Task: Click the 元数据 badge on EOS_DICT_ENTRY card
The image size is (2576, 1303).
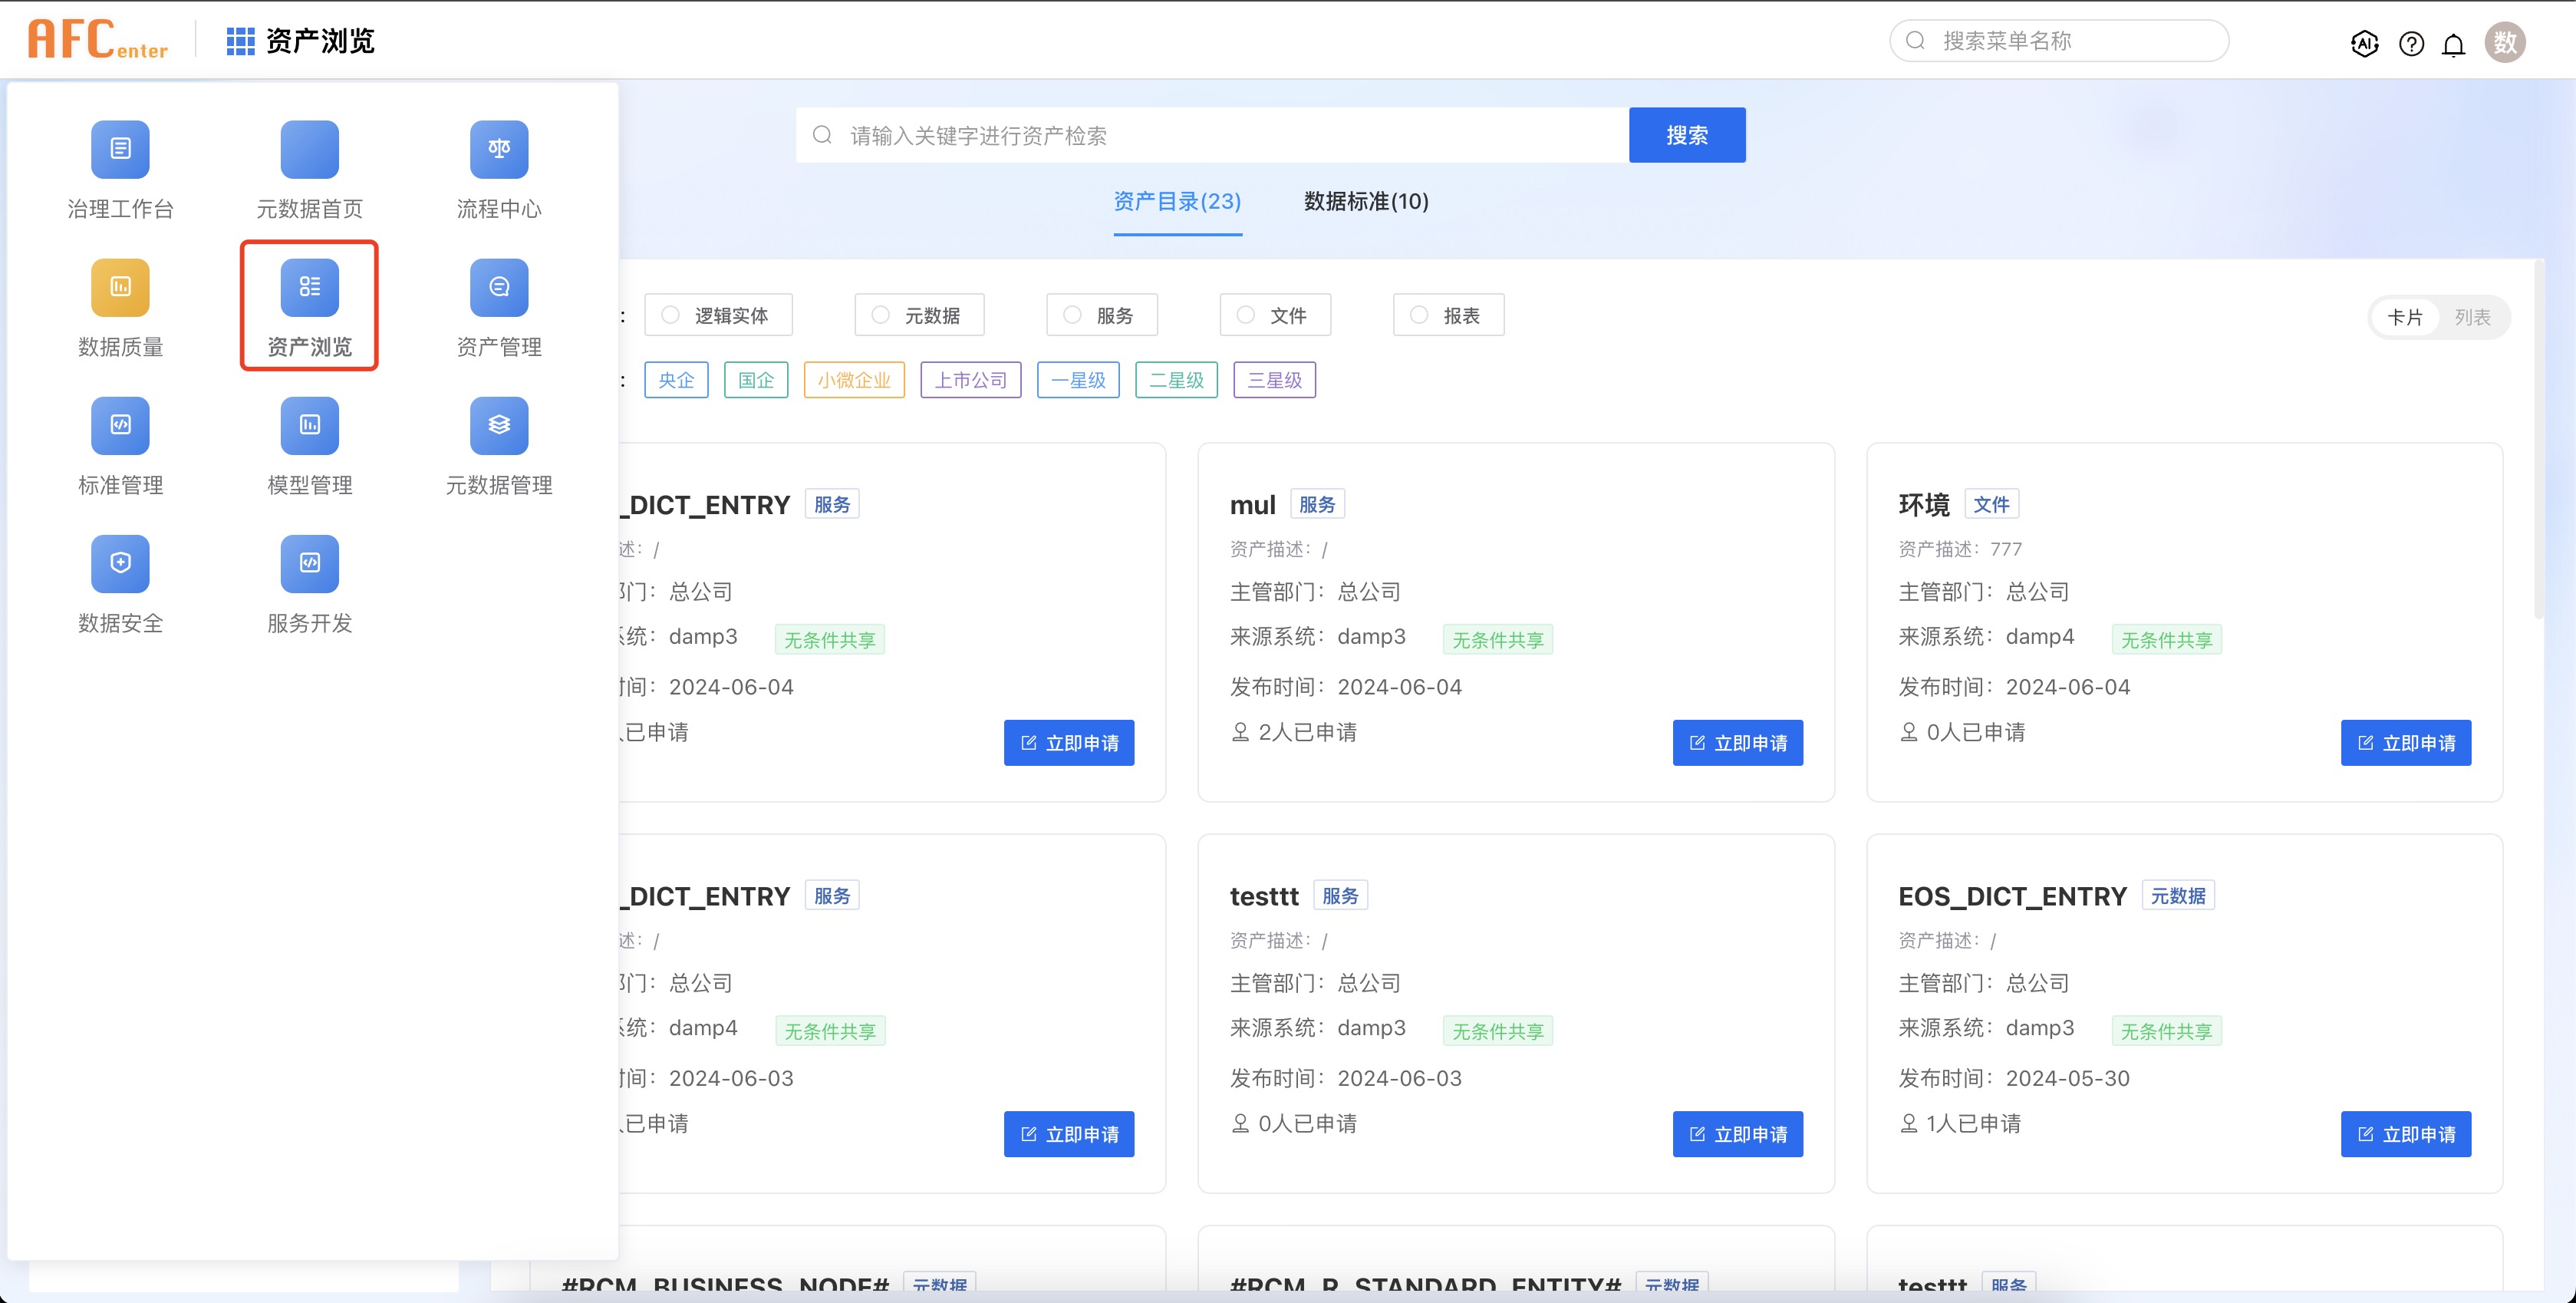Action: (2178, 895)
